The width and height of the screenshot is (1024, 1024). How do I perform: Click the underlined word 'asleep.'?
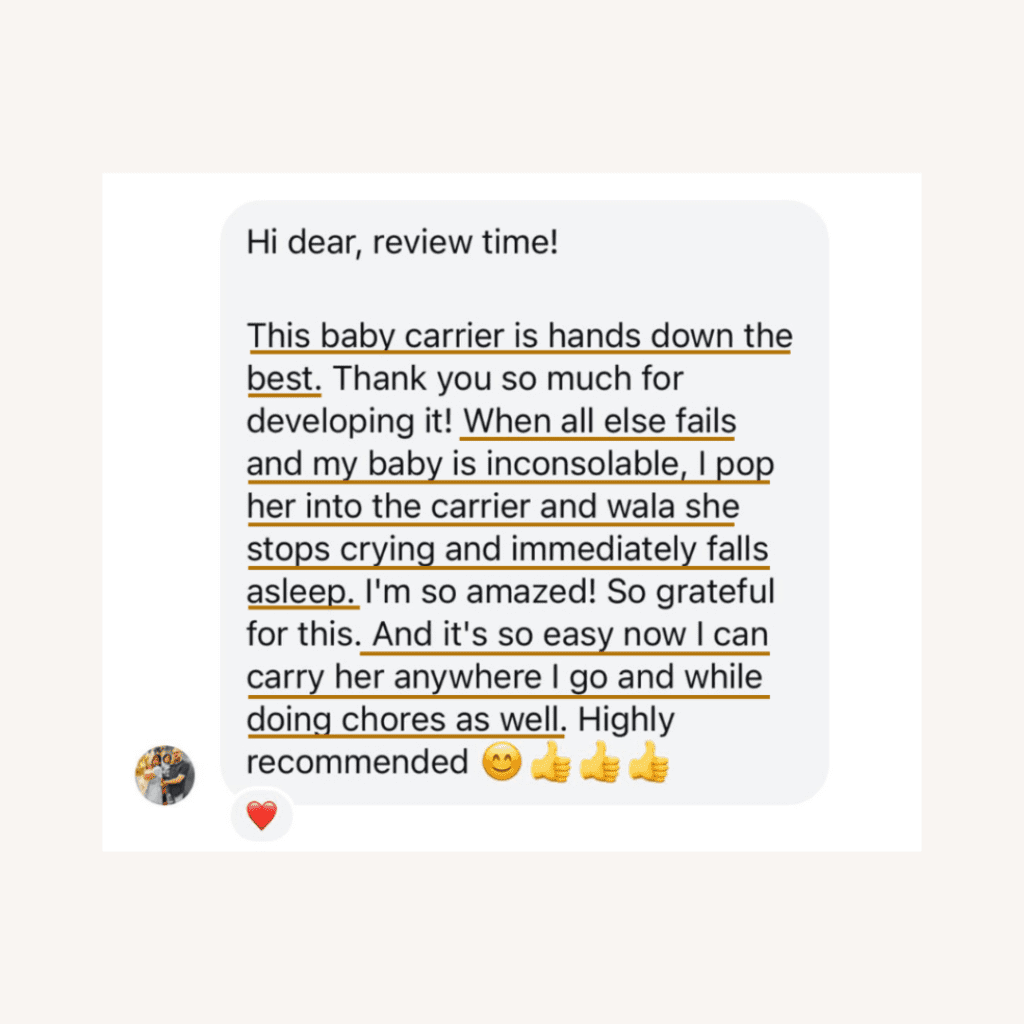[x=301, y=593]
